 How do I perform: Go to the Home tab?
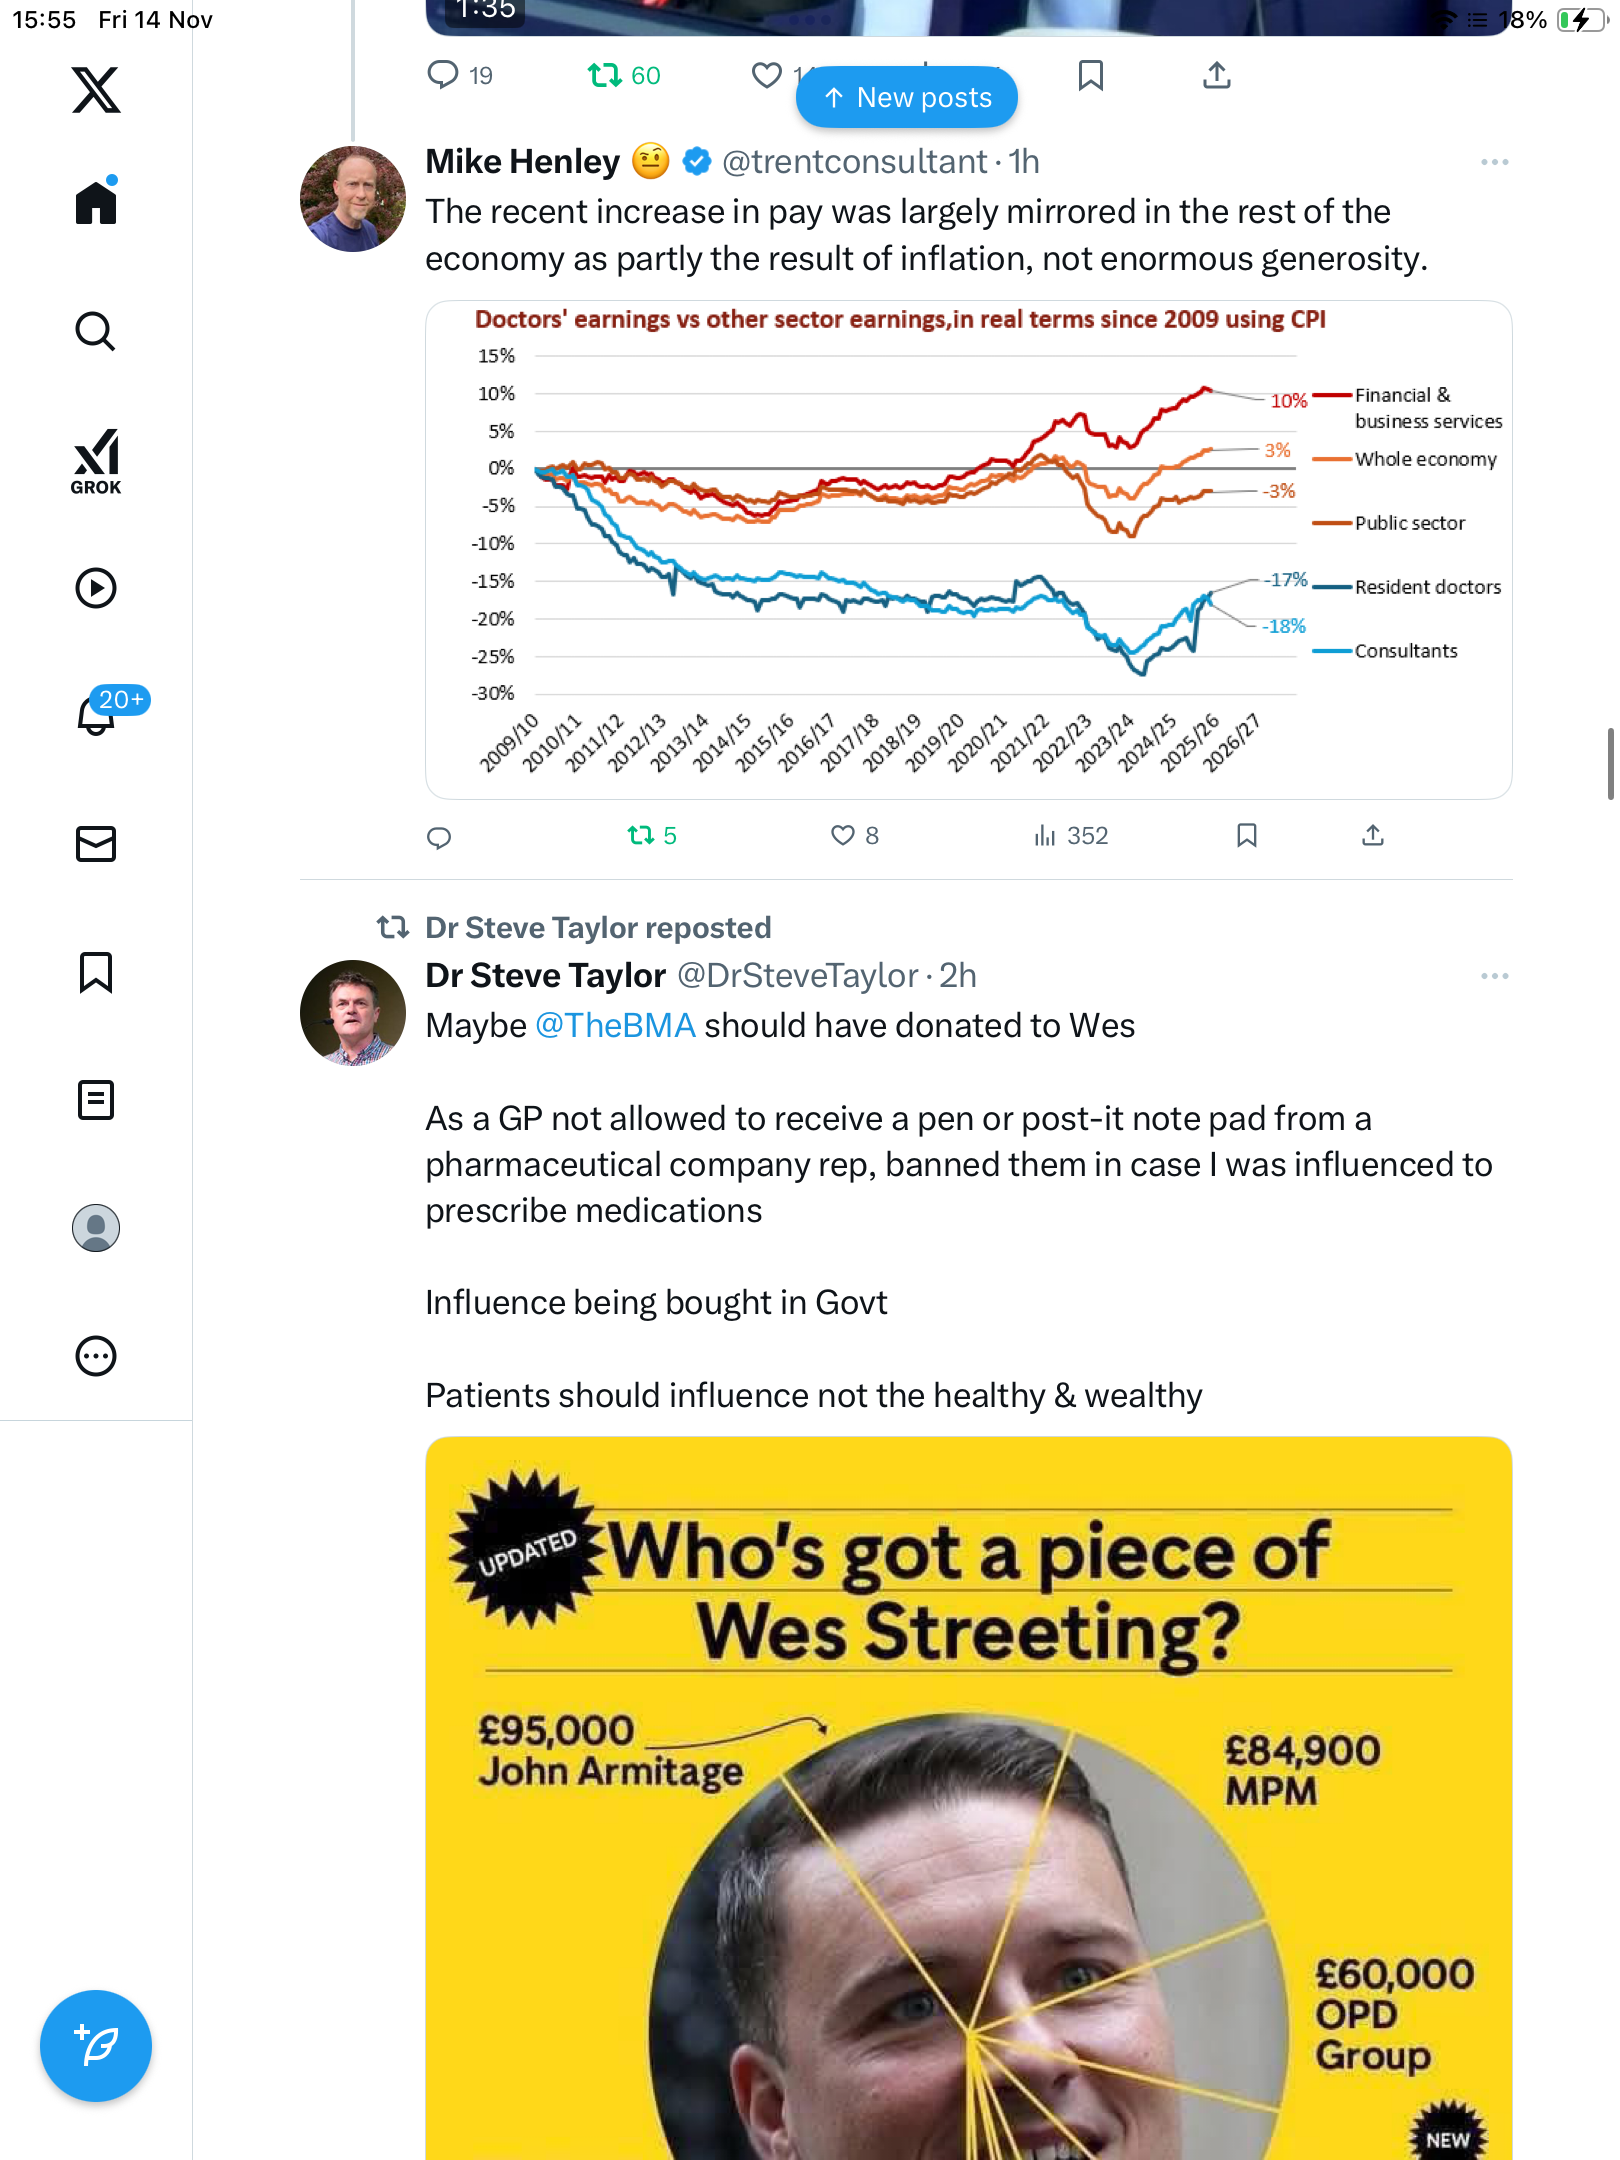[96, 203]
